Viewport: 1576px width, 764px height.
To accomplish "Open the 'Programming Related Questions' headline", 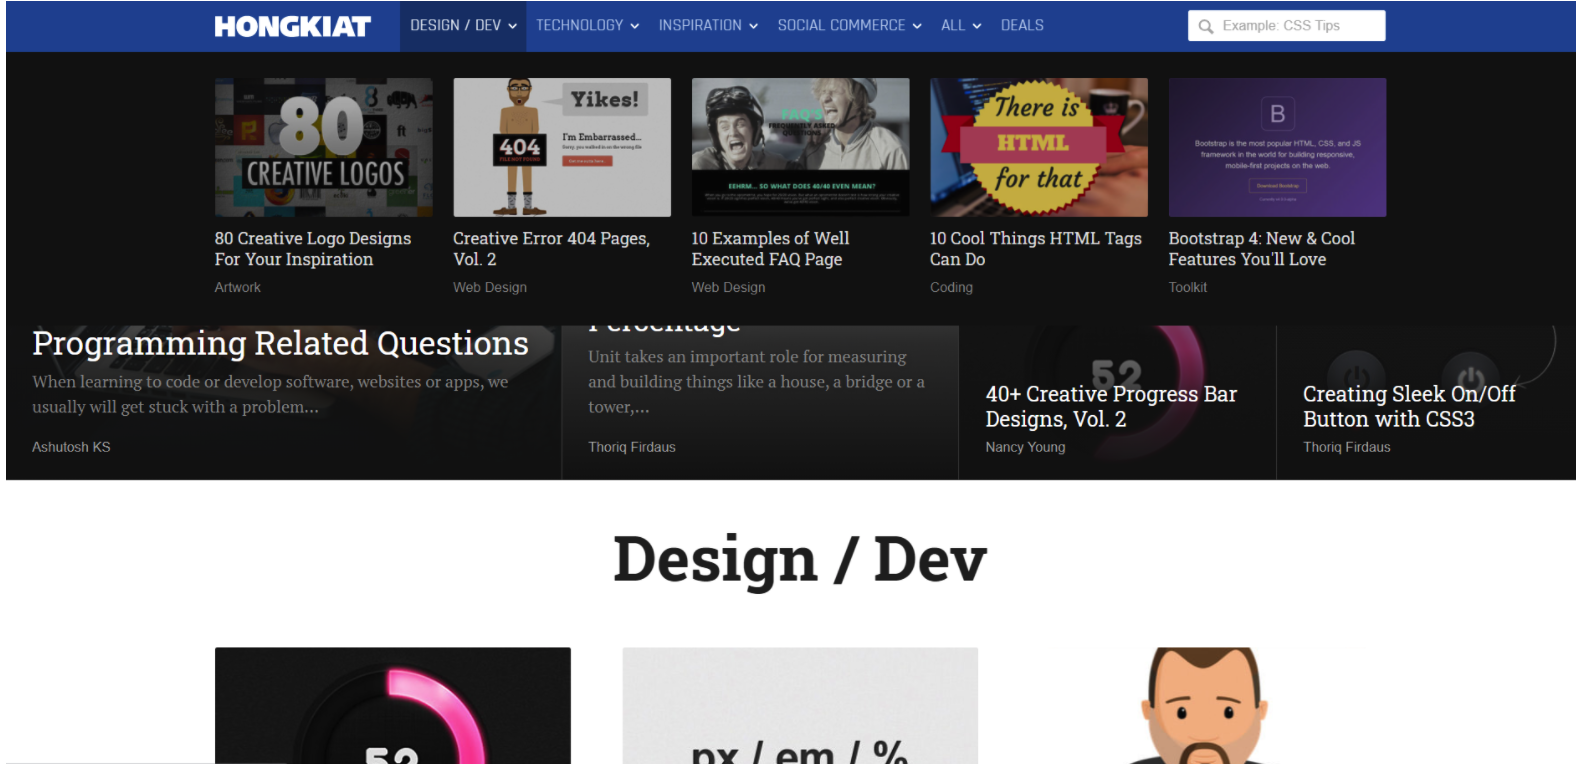I will coord(280,343).
